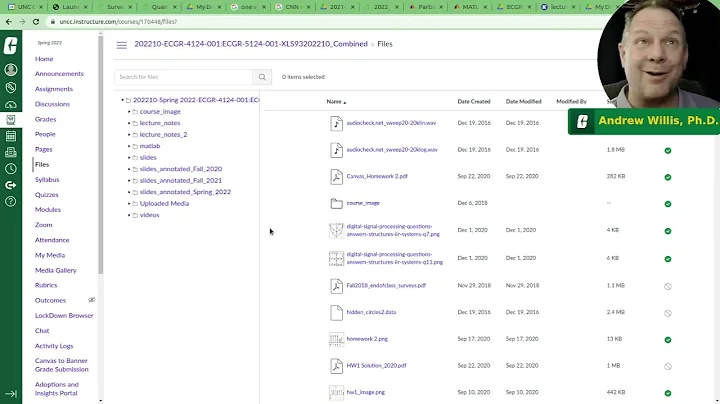Click the audio icon for audiocheck.net_sweep20-20klin.wav
The width and height of the screenshot is (720, 404).
coord(337,122)
